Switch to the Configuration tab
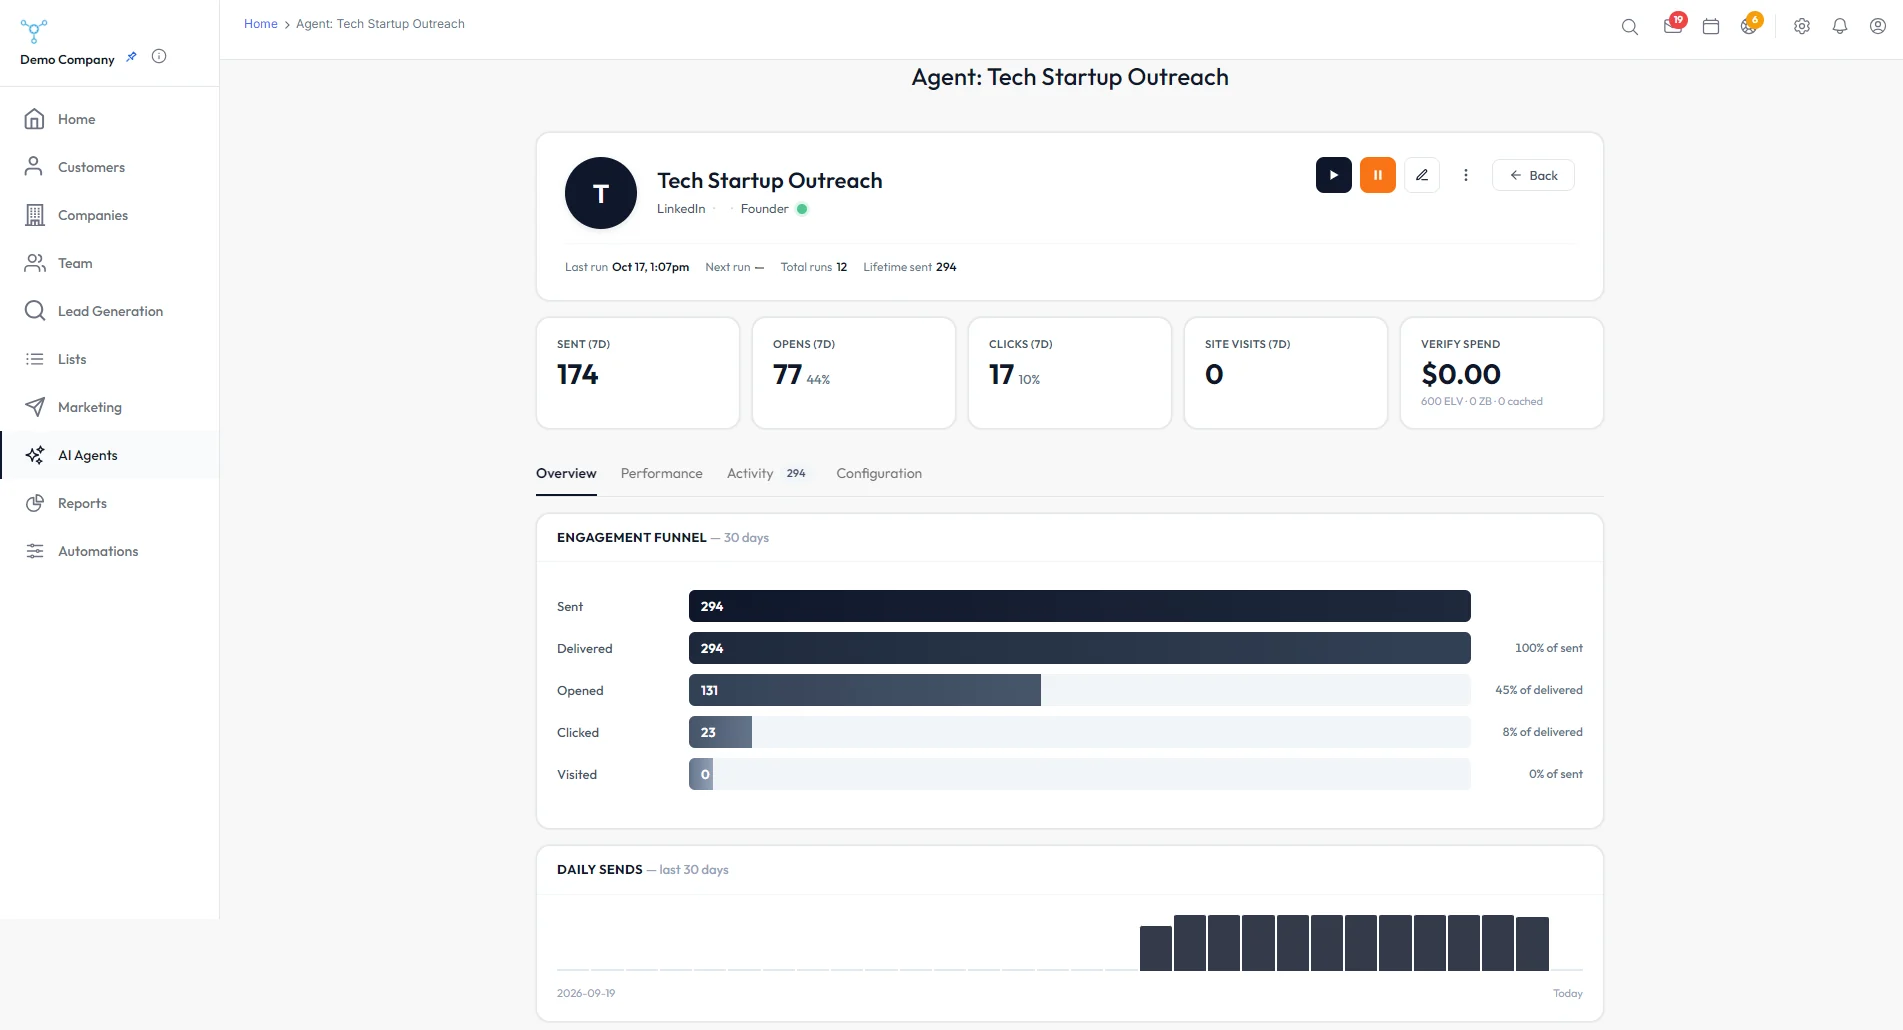1903x1030 pixels. 879,474
